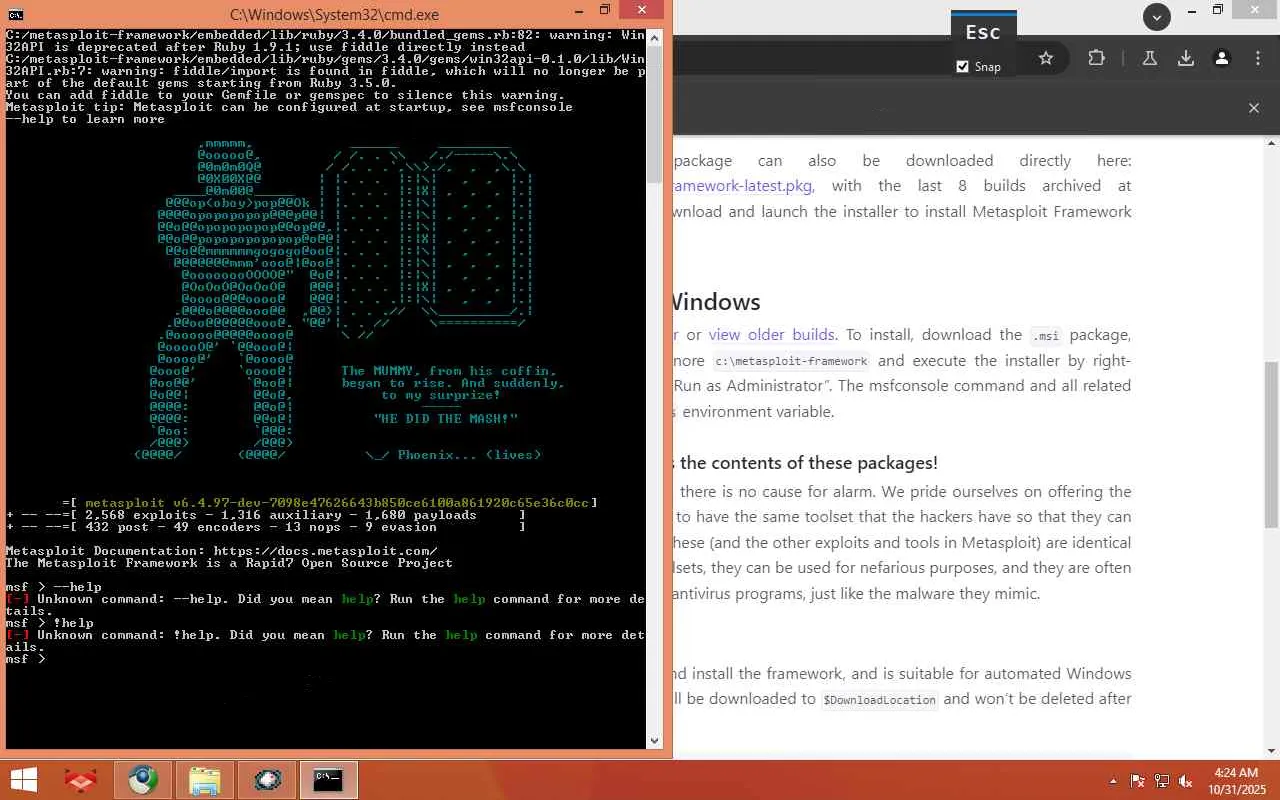Click 'Rapid7 Open Source Project' line
Screen dimensions: 1280x800
tap(229, 563)
